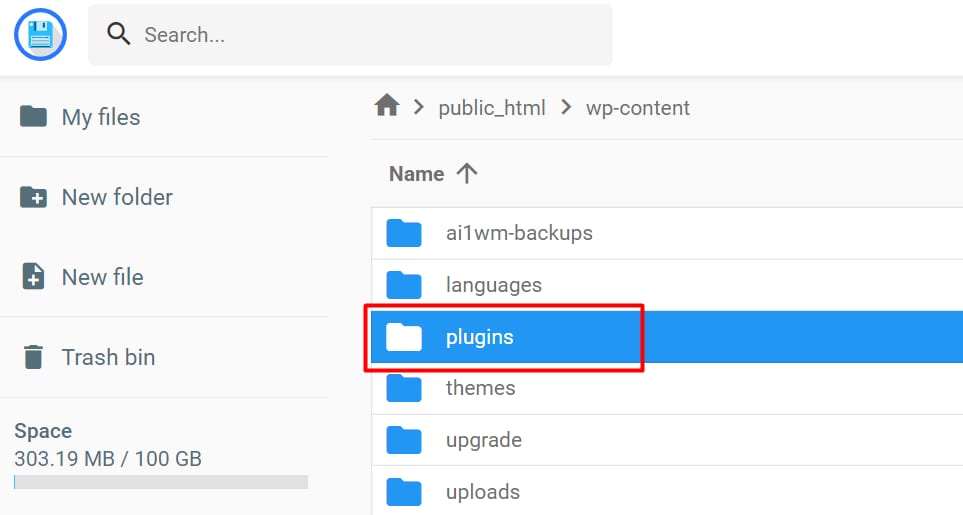Click the languages folder icon
The height and width of the screenshot is (515, 963).
404,285
